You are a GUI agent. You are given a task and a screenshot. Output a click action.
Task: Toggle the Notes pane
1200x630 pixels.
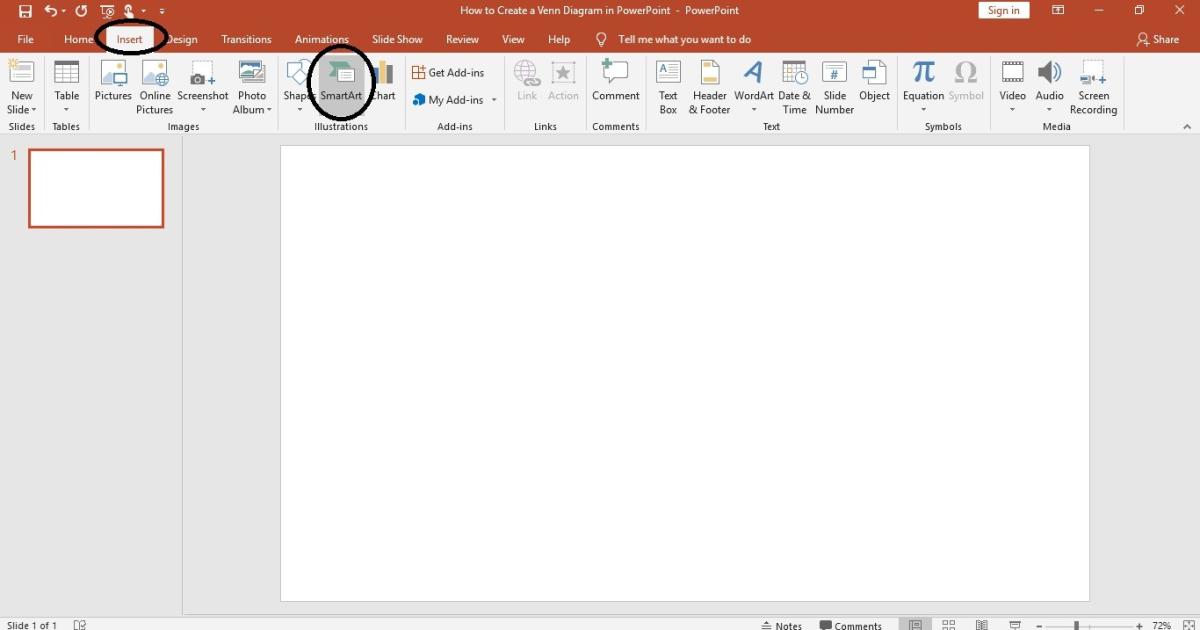click(x=783, y=623)
